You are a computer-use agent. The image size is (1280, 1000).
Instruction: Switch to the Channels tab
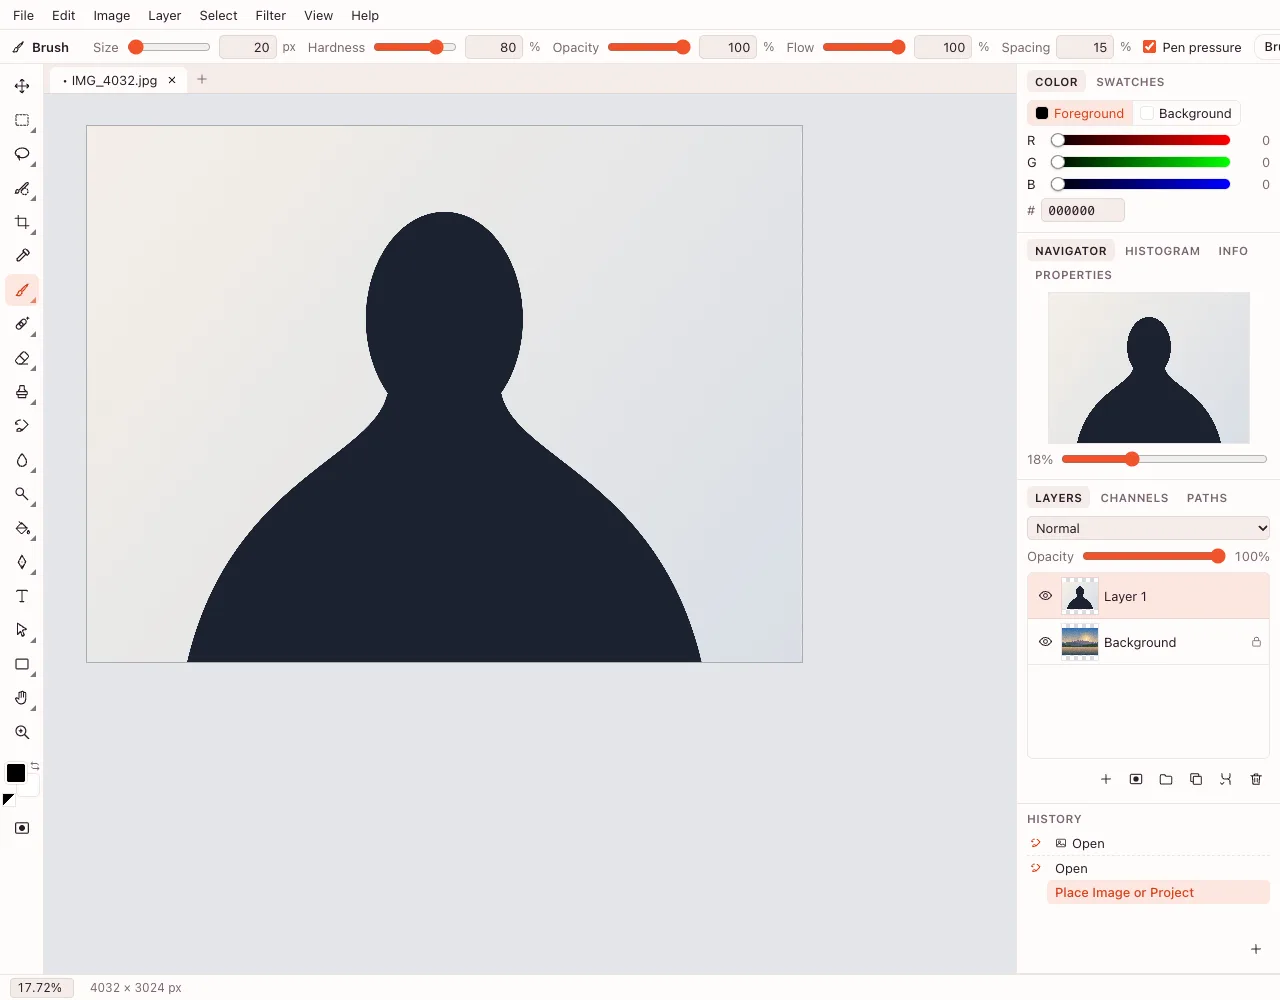(x=1134, y=498)
